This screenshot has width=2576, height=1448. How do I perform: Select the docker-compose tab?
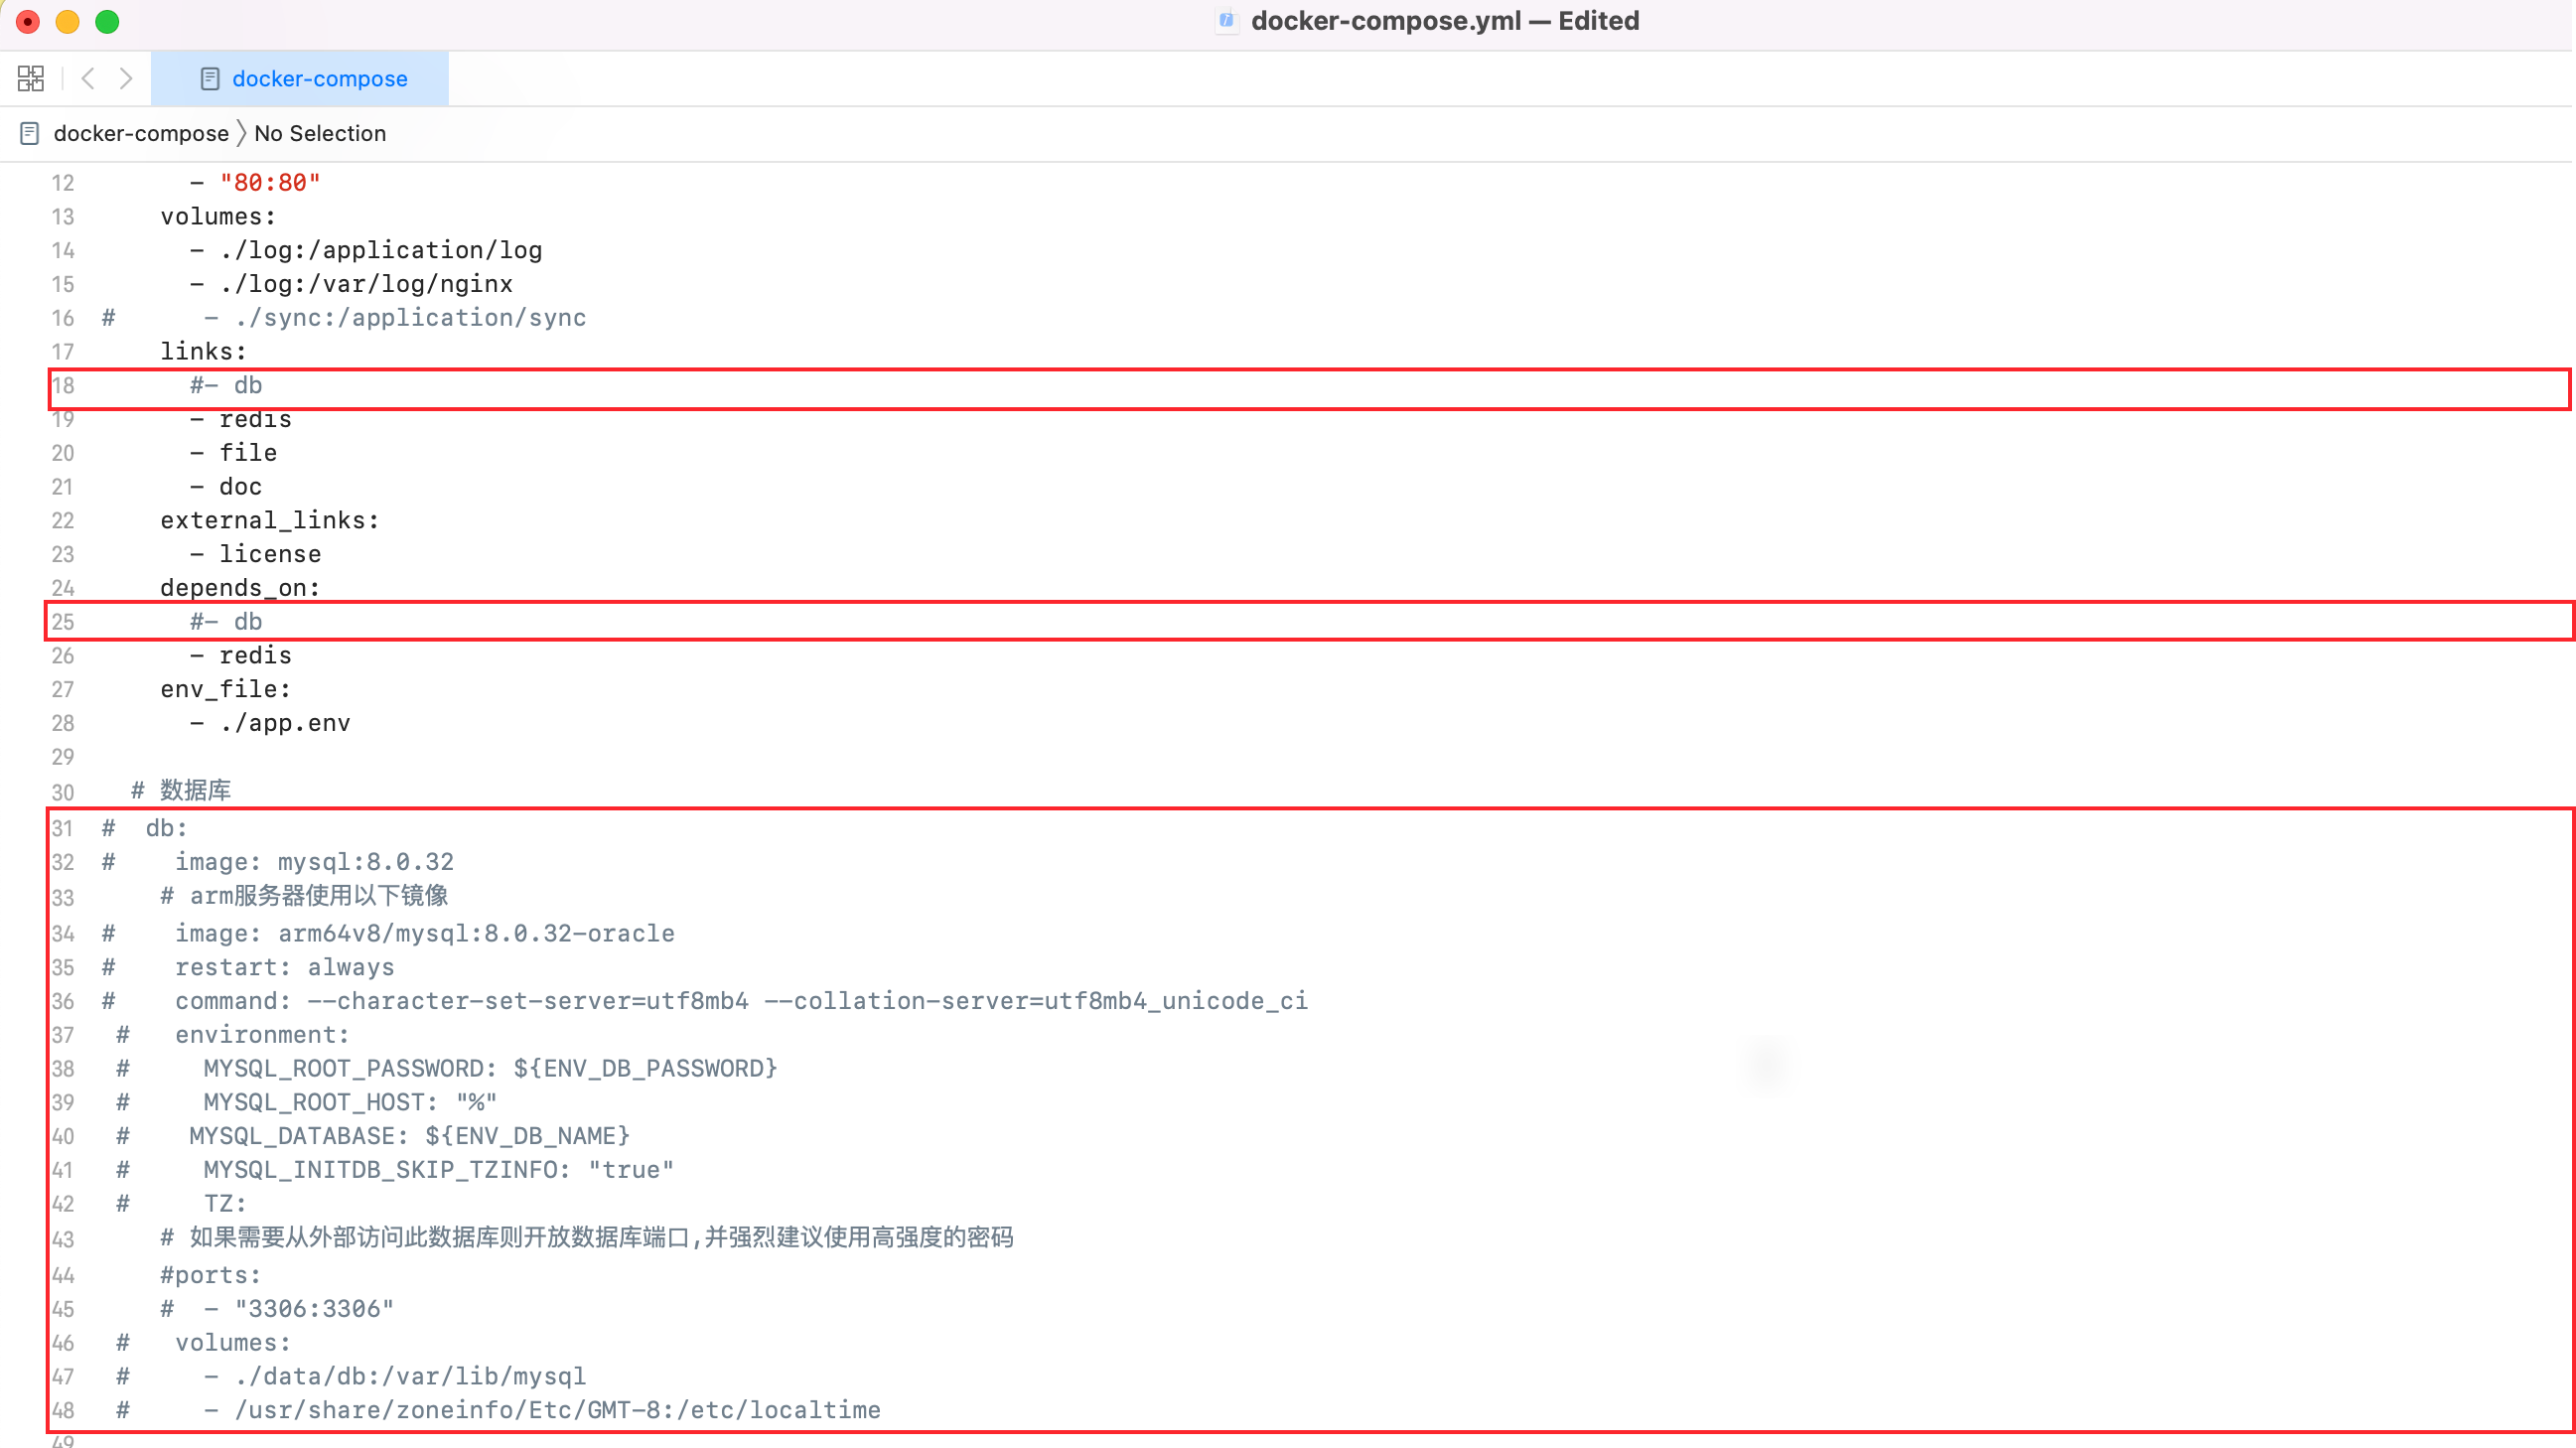[x=319, y=78]
